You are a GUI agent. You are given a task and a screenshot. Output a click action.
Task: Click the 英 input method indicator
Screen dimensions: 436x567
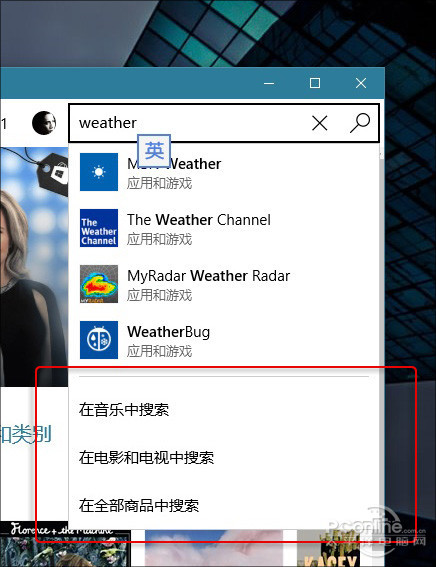[x=154, y=151]
